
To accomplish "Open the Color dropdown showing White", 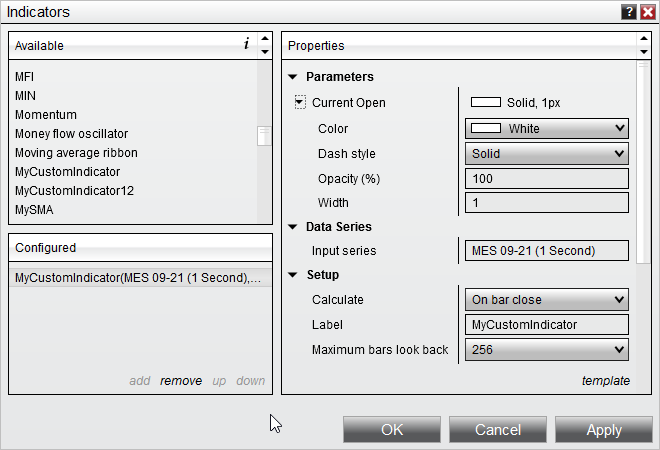I will click(546, 128).
